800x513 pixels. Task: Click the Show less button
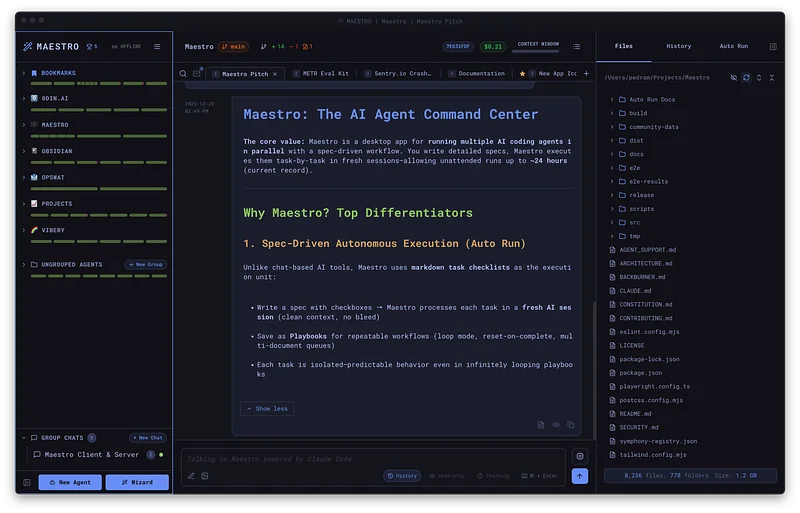(267, 408)
